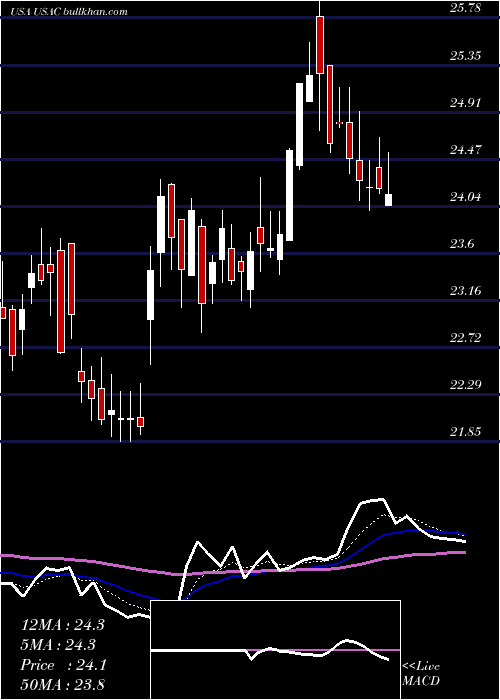500x700 pixels.
Task: Click the 24.04 price axis label
Action: tap(466, 196)
